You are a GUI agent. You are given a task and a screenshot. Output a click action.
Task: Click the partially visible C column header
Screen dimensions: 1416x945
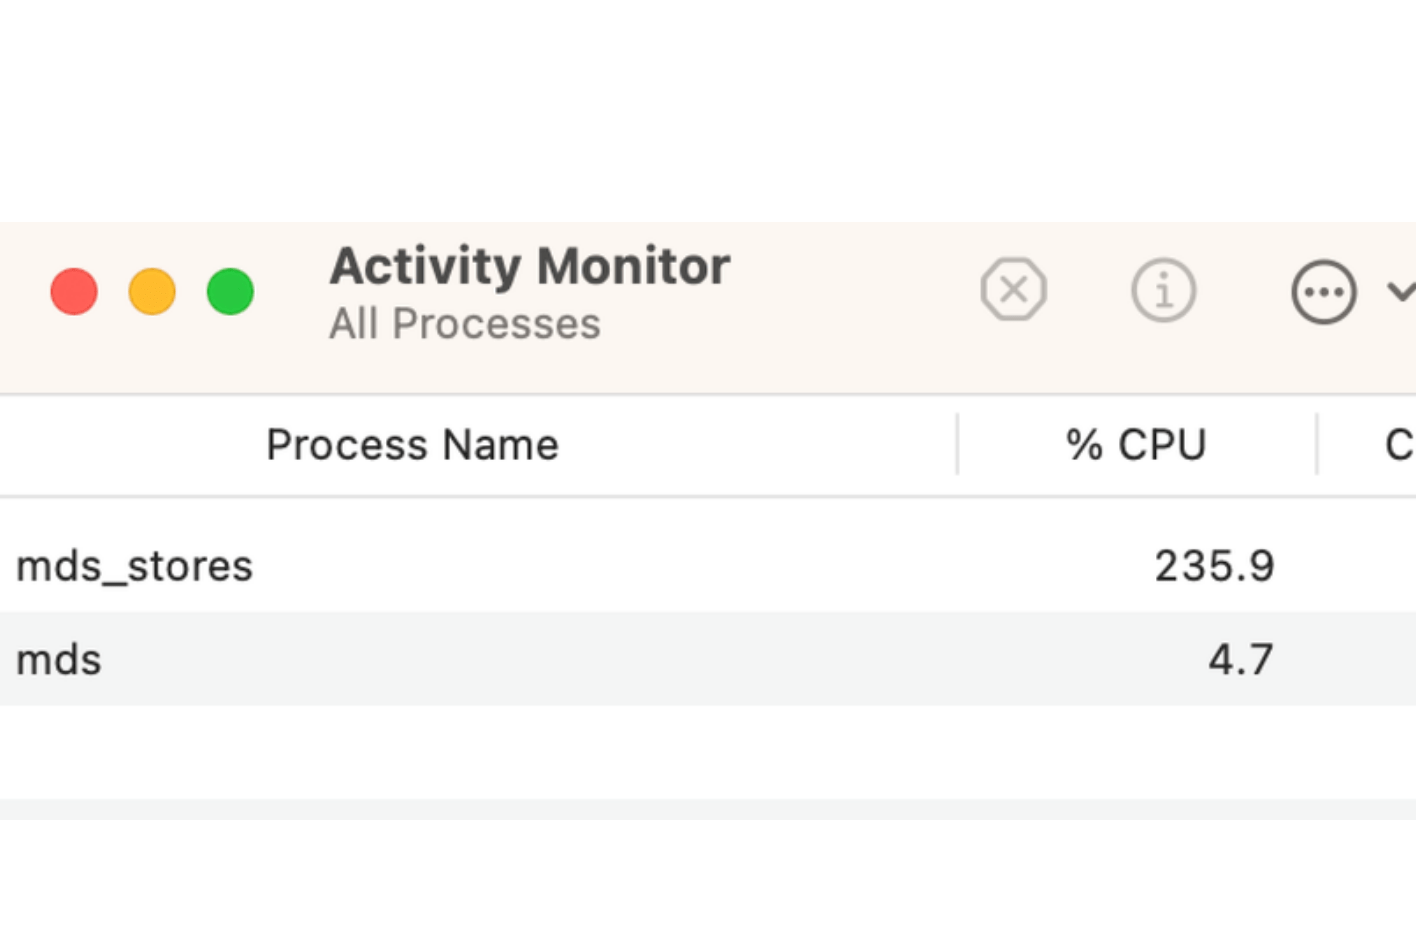coord(1398,445)
